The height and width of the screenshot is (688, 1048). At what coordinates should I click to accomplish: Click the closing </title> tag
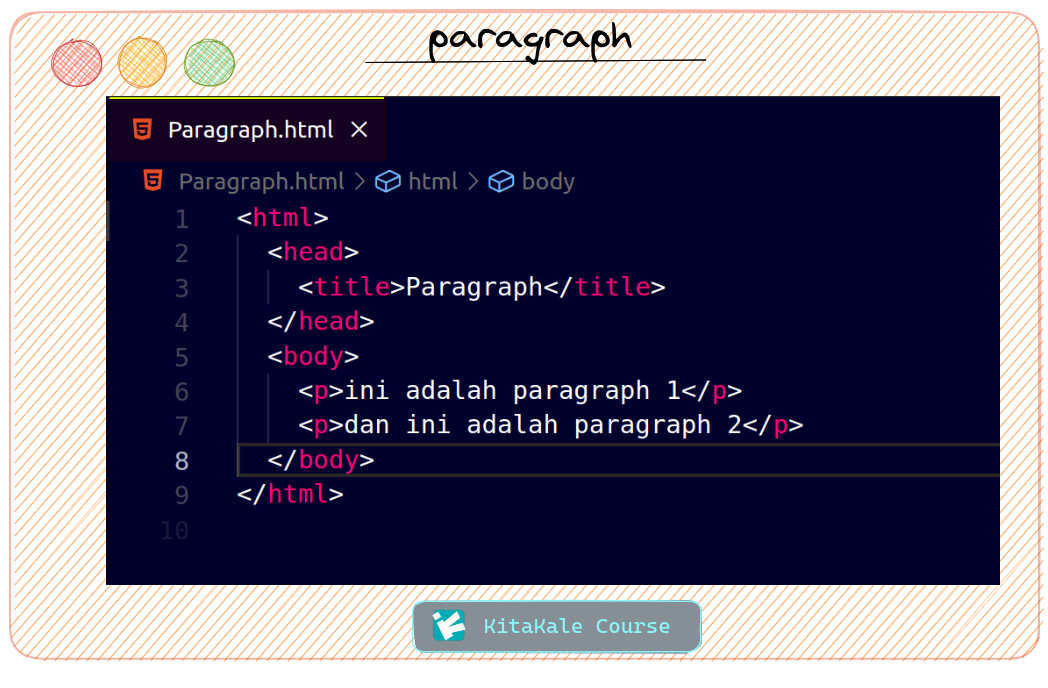(604, 287)
